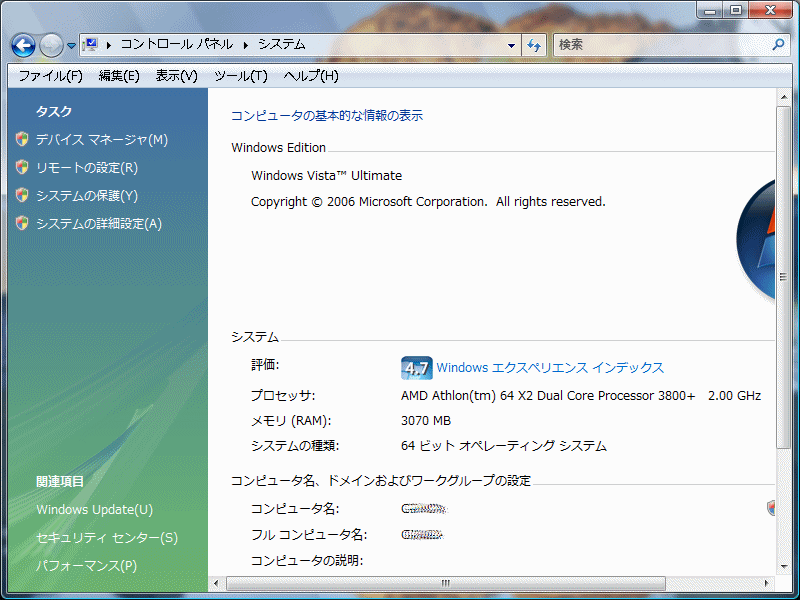Click the computer icon in the address bar
The image size is (800, 600).
click(x=91, y=45)
